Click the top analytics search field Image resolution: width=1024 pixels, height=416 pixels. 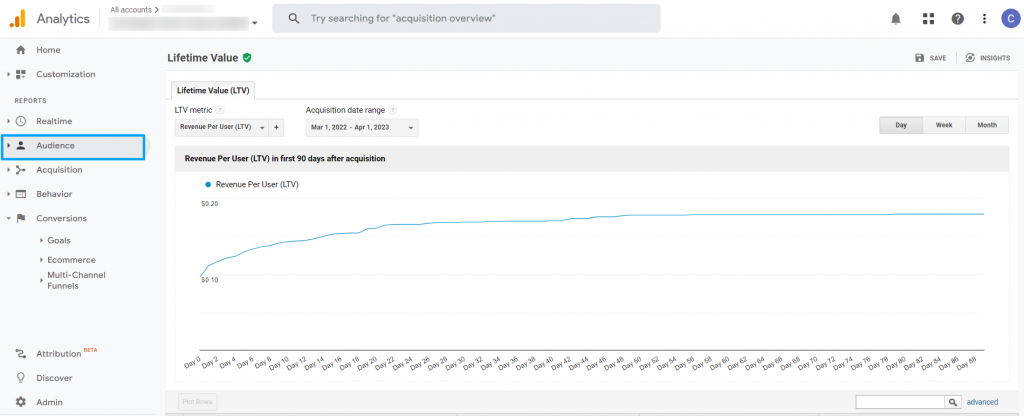(466, 18)
